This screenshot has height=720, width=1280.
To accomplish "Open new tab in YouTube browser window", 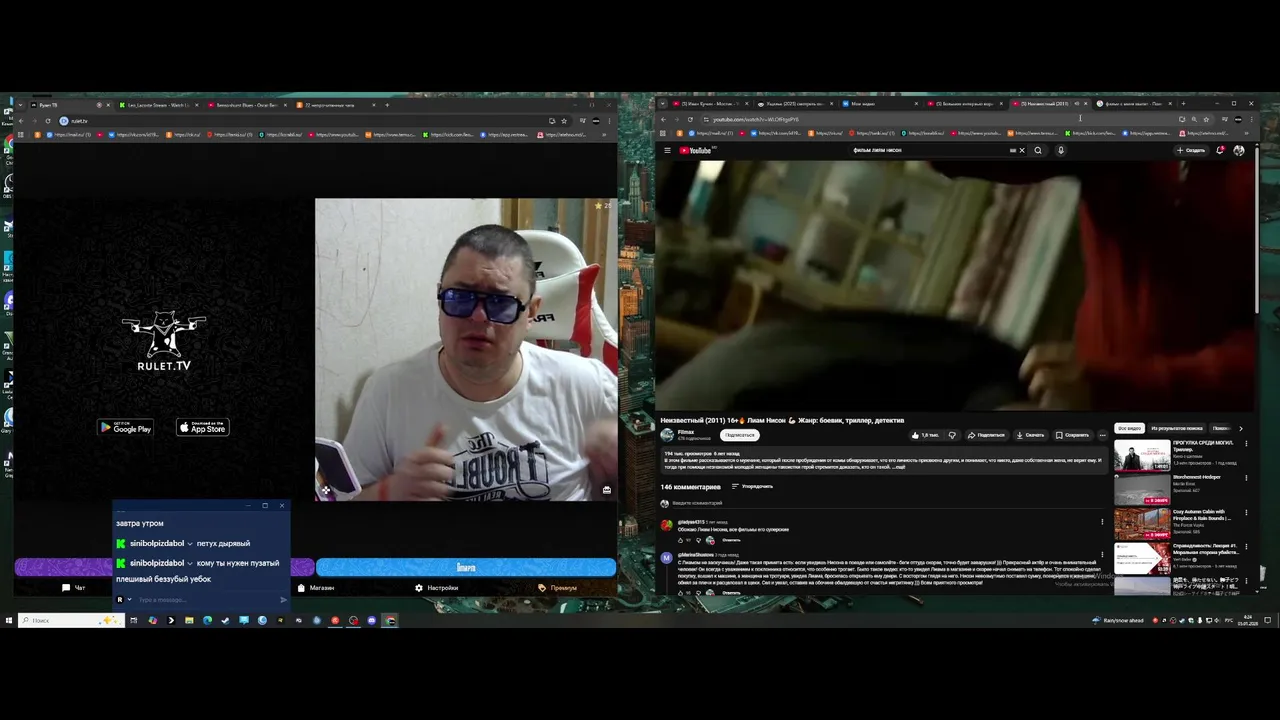I will [1183, 104].
